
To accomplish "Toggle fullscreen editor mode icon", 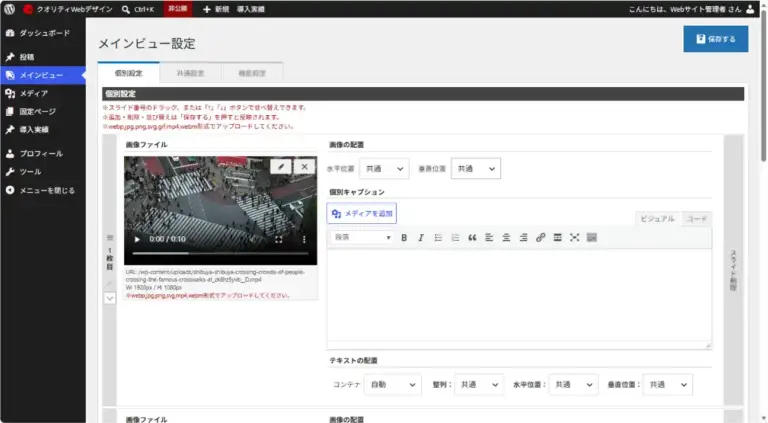I will click(575, 237).
